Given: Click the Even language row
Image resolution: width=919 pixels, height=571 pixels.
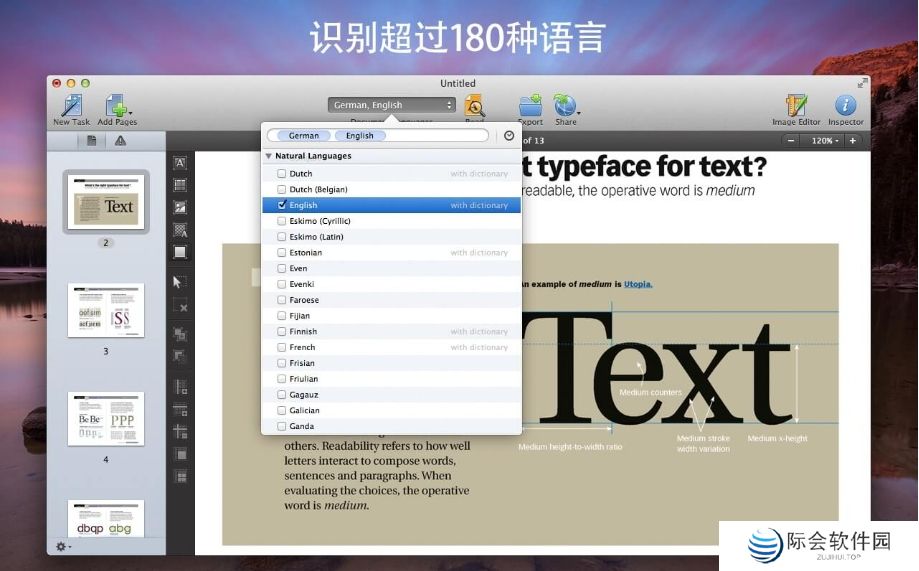Looking at the screenshot, I should [x=392, y=268].
